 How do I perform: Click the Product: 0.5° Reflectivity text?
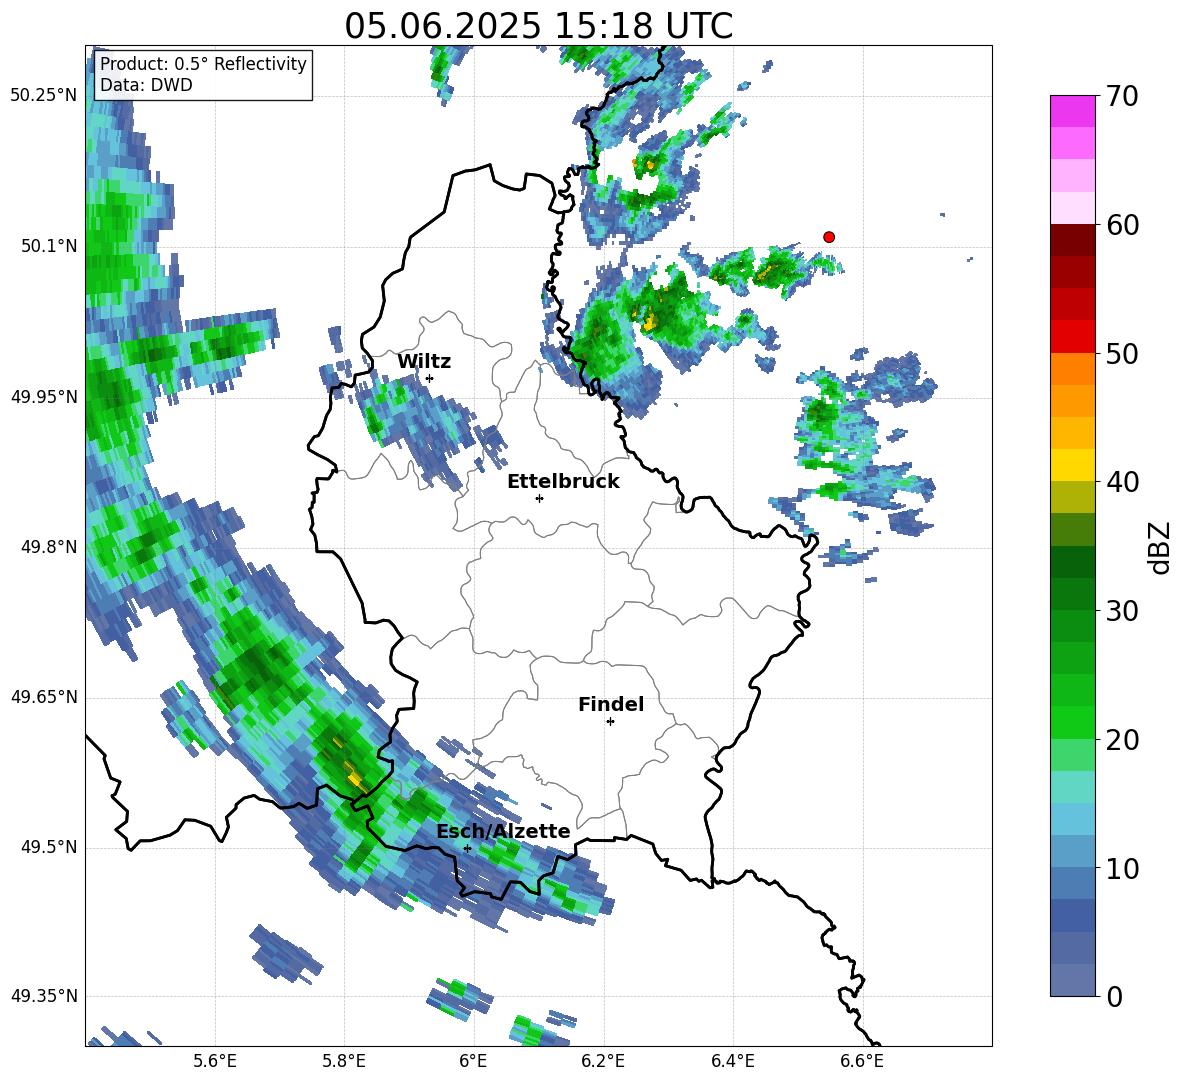pyautogui.click(x=203, y=64)
